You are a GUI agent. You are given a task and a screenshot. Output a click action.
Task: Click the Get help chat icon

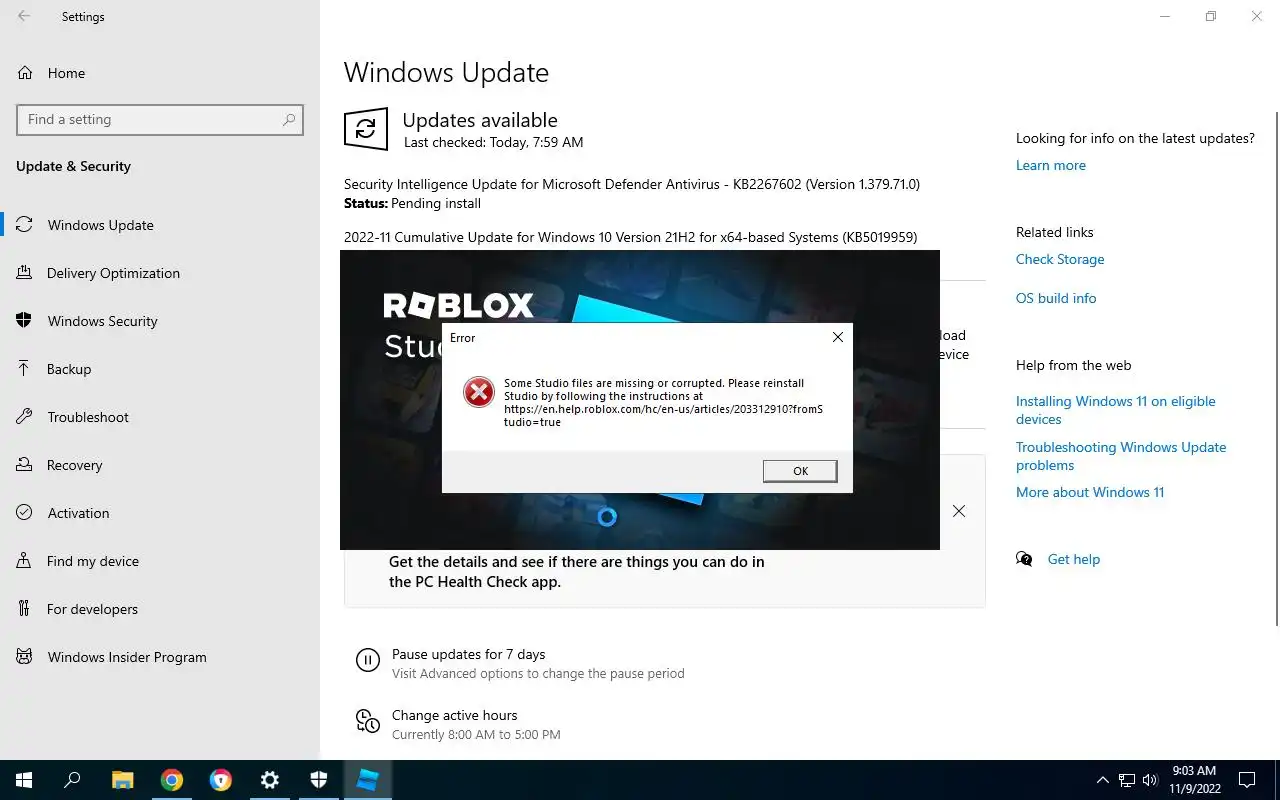[x=1024, y=559]
